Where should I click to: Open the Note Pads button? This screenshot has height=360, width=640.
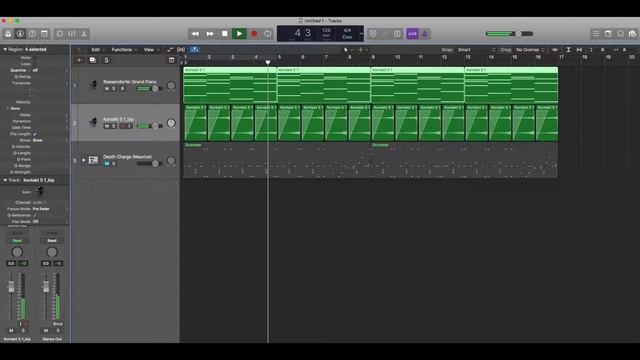click(608, 34)
